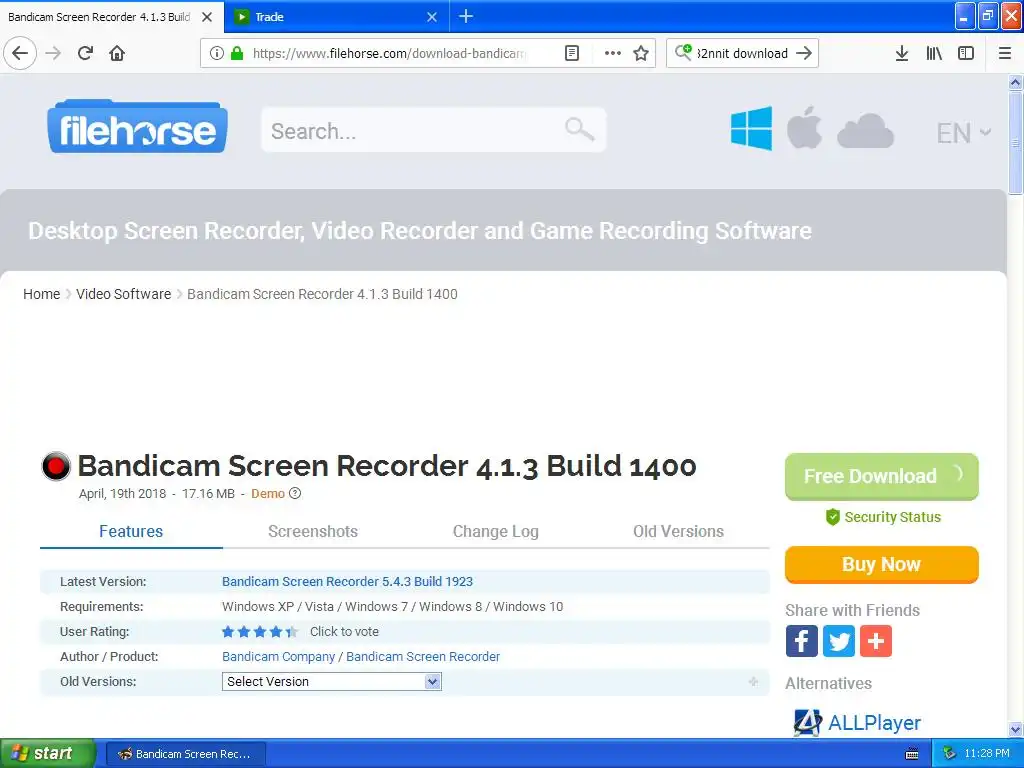Select the Windows platform icon
1024x768 pixels.
[751, 128]
